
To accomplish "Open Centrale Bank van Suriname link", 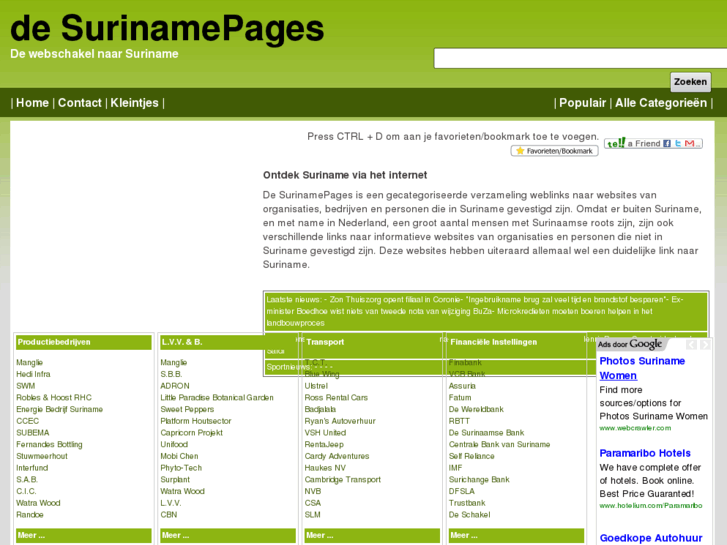I will click(x=499, y=444).
